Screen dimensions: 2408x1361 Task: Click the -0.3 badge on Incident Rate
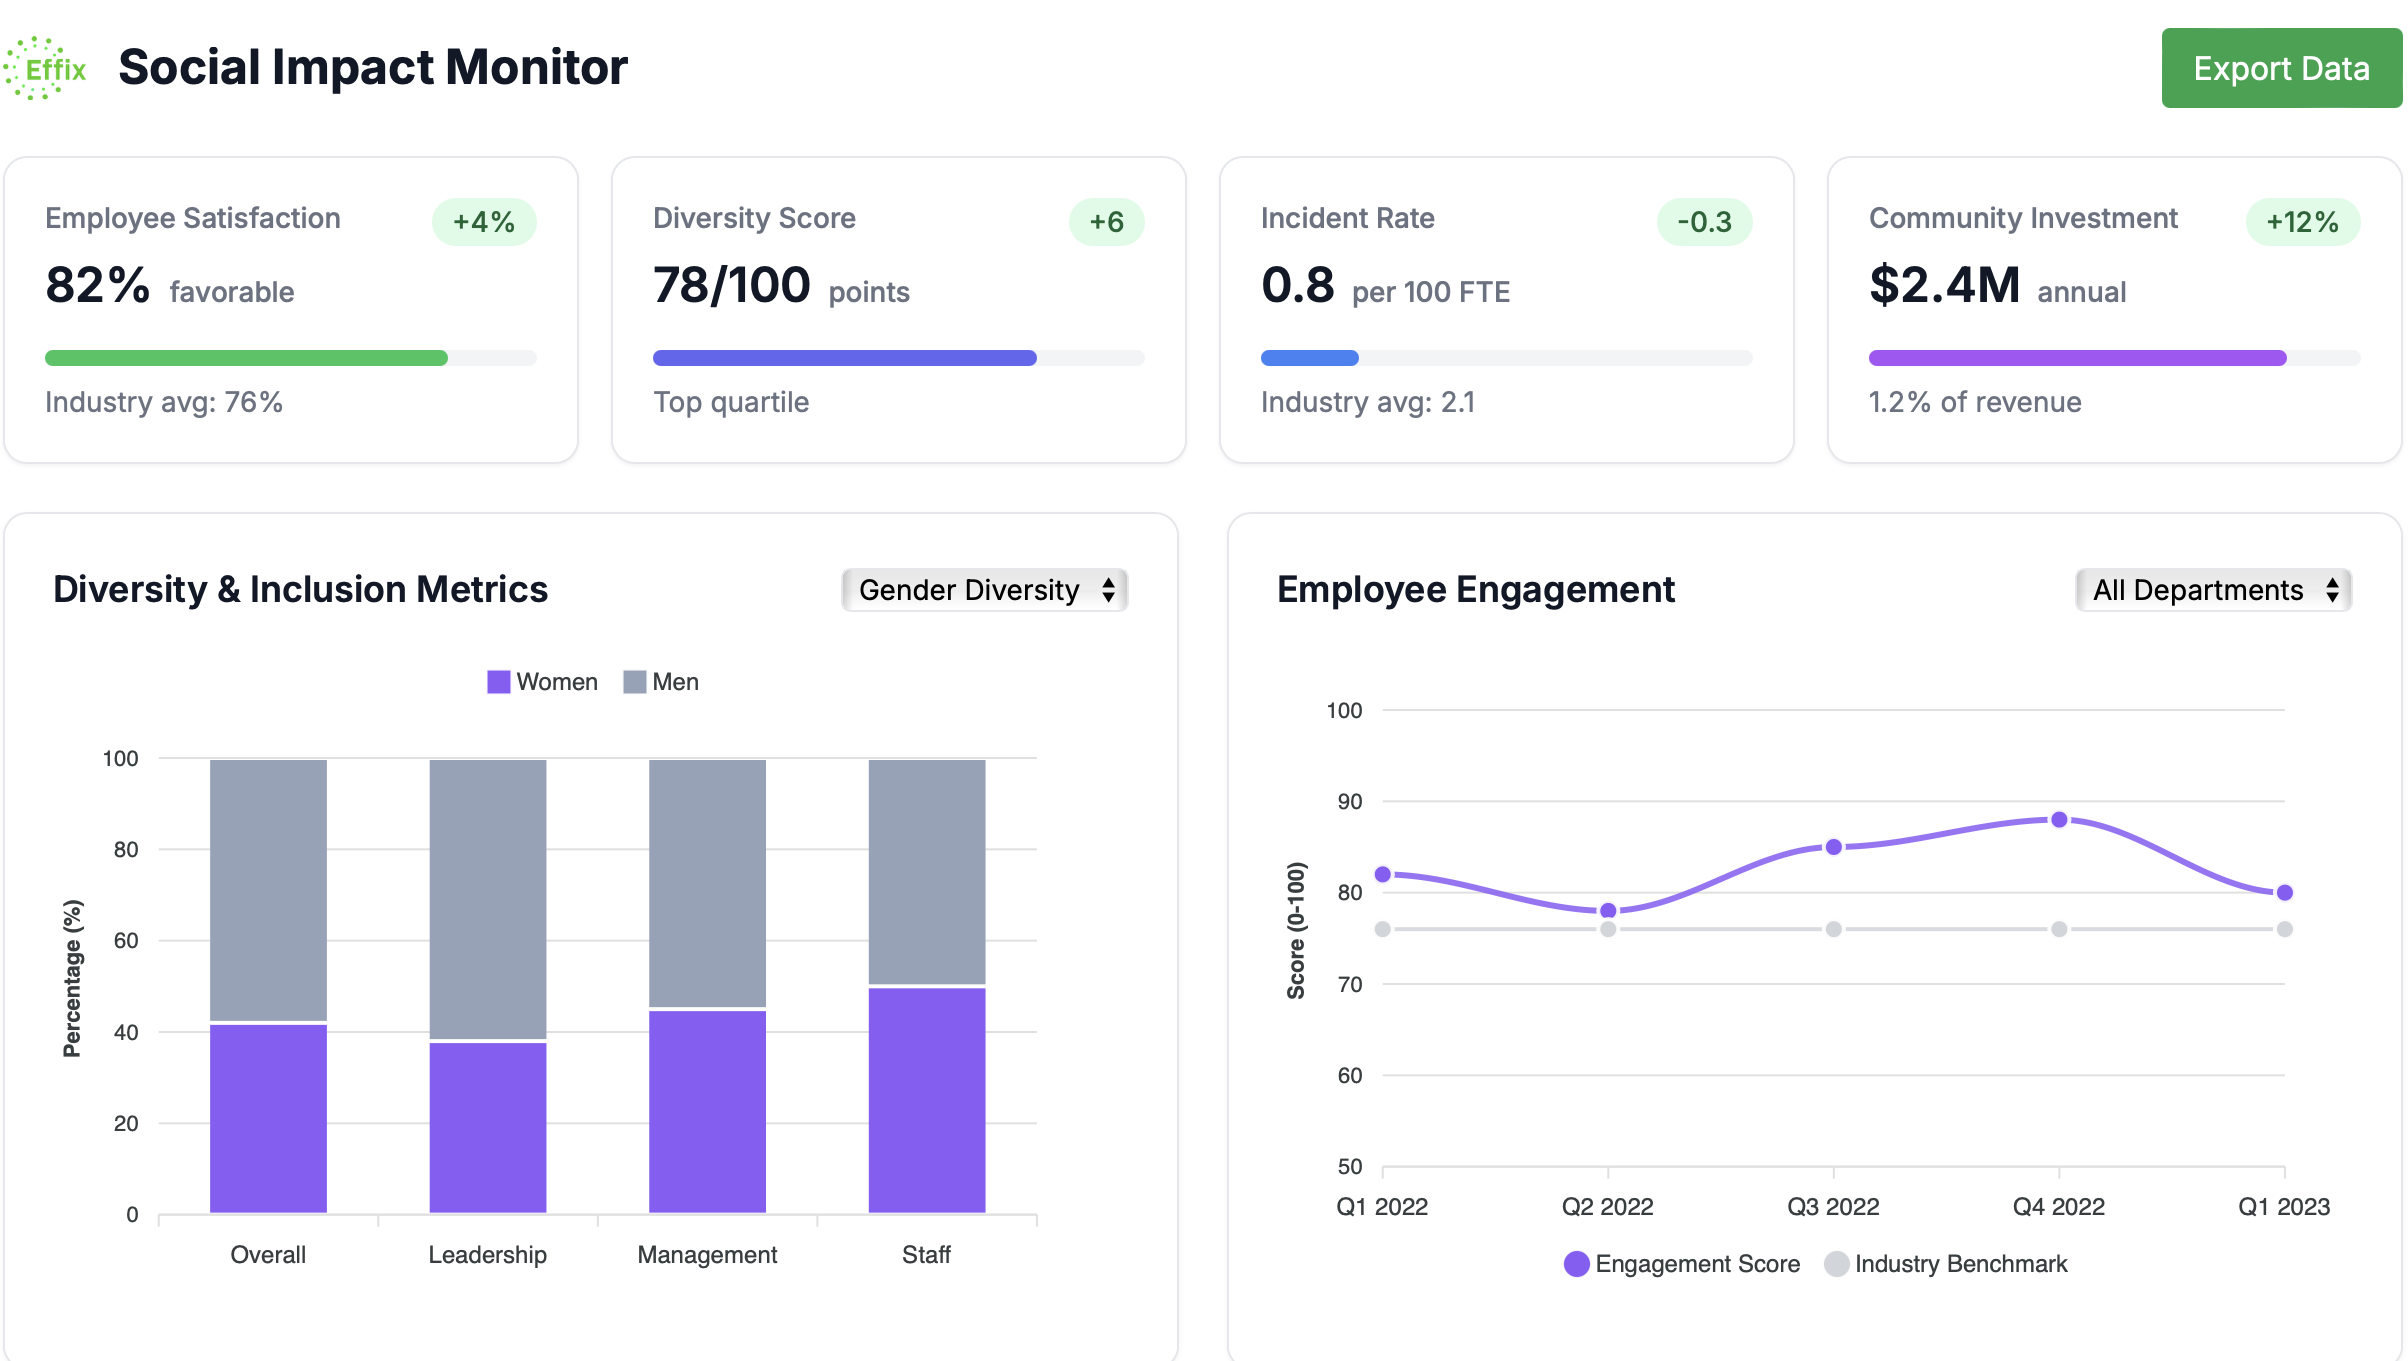(x=1706, y=221)
